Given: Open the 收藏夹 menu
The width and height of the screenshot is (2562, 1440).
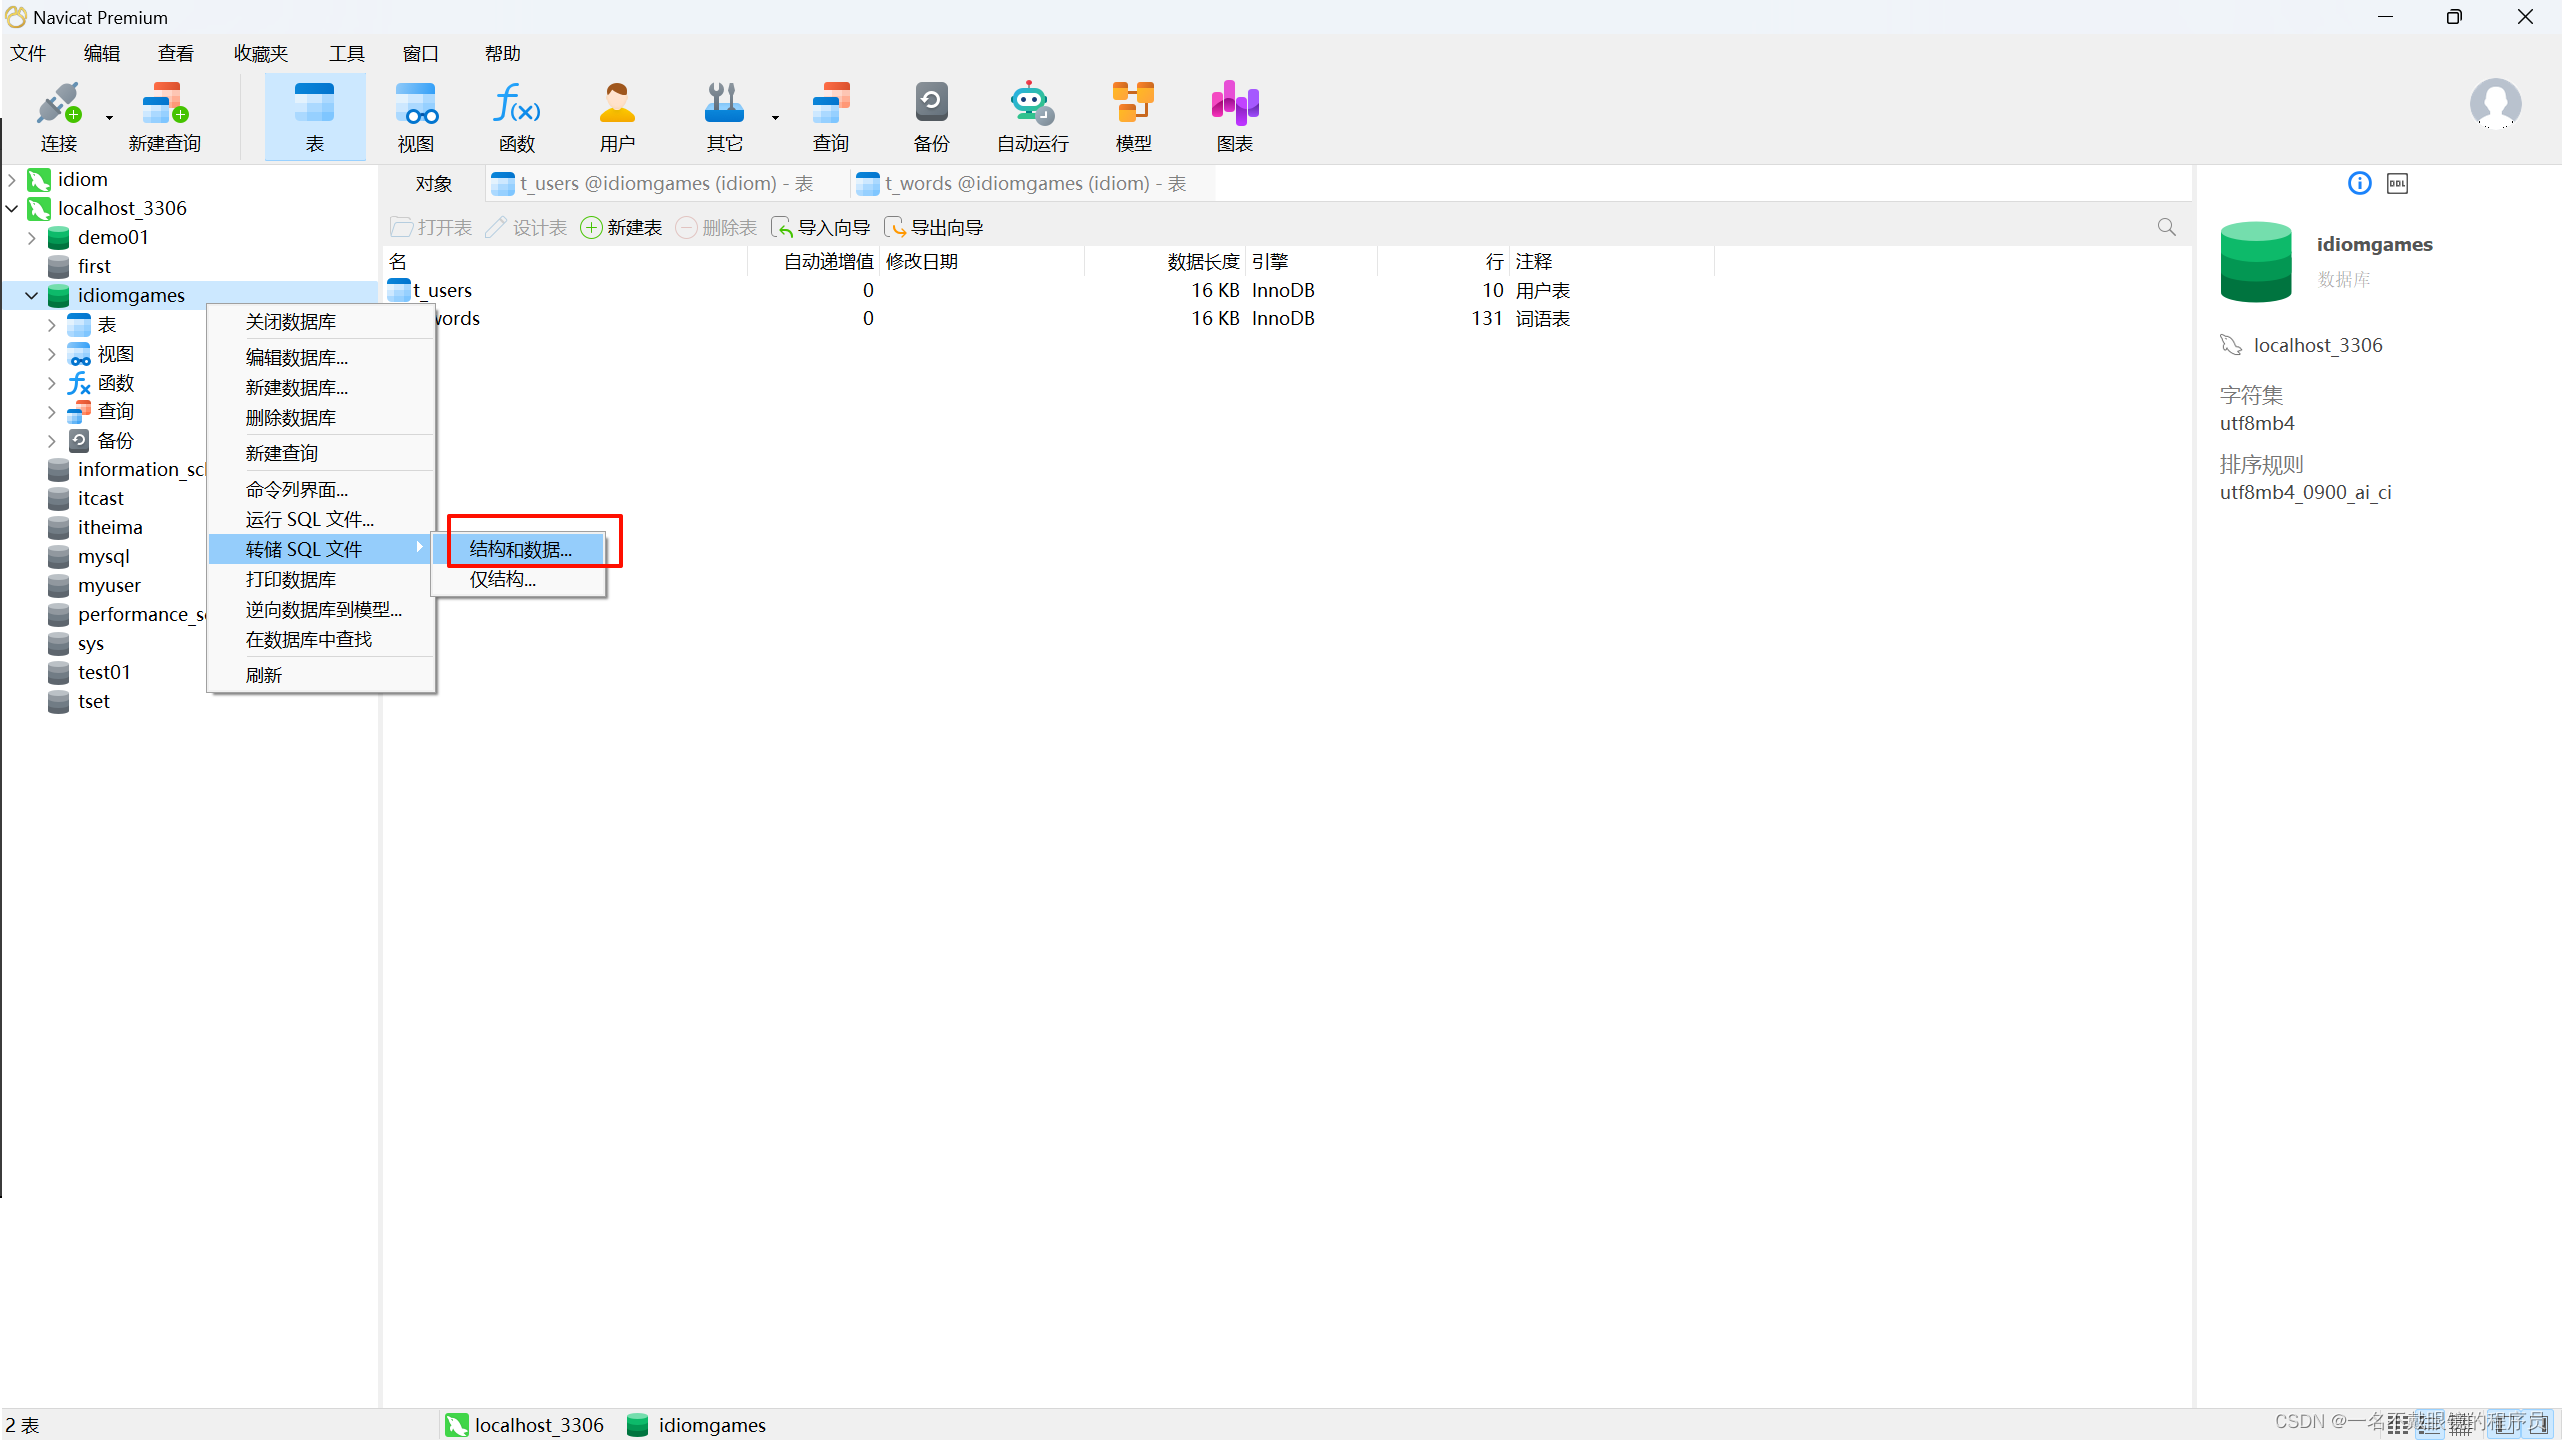Looking at the screenshot, I should click(261, 53).
